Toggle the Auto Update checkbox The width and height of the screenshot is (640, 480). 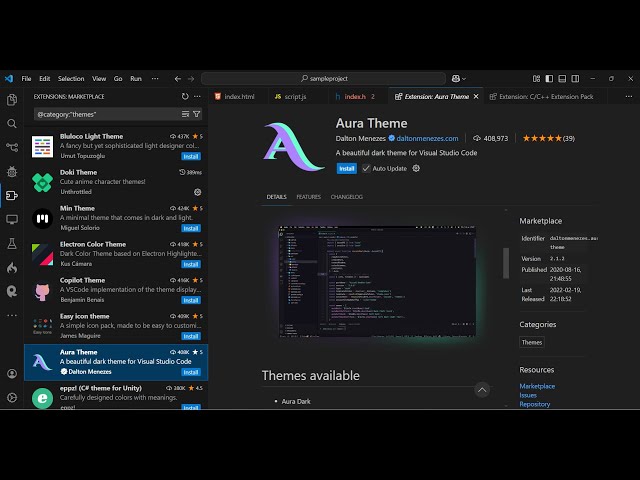pos(366,168)
